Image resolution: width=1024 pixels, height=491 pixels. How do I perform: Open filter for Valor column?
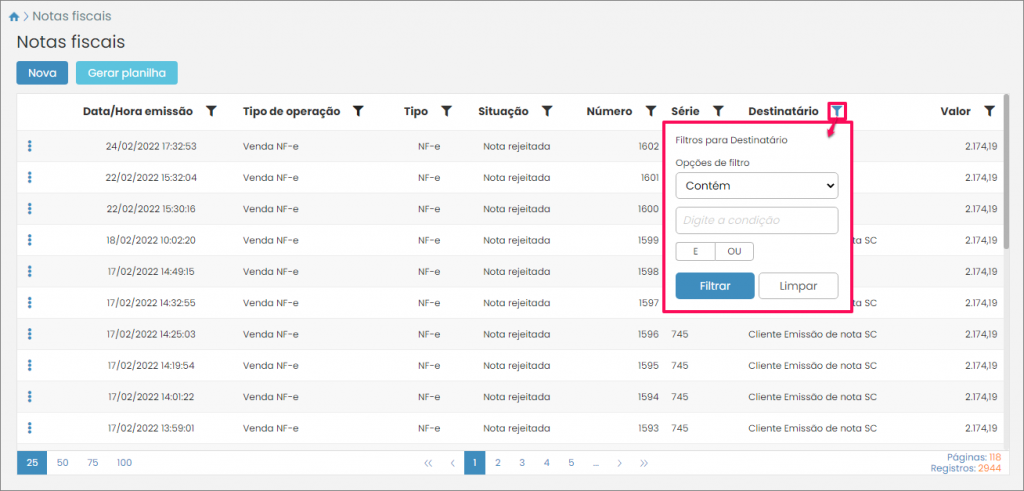tap(989, 111)
